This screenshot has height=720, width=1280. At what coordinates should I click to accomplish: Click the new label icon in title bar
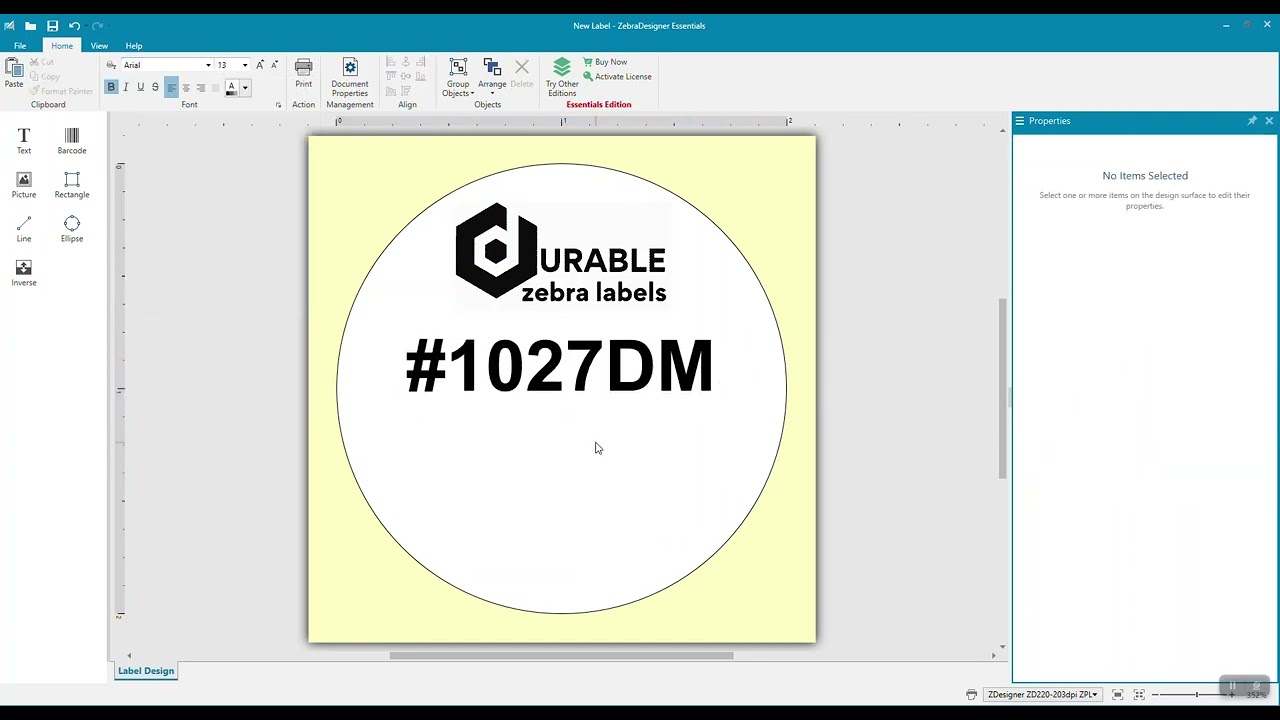(9, 26)
